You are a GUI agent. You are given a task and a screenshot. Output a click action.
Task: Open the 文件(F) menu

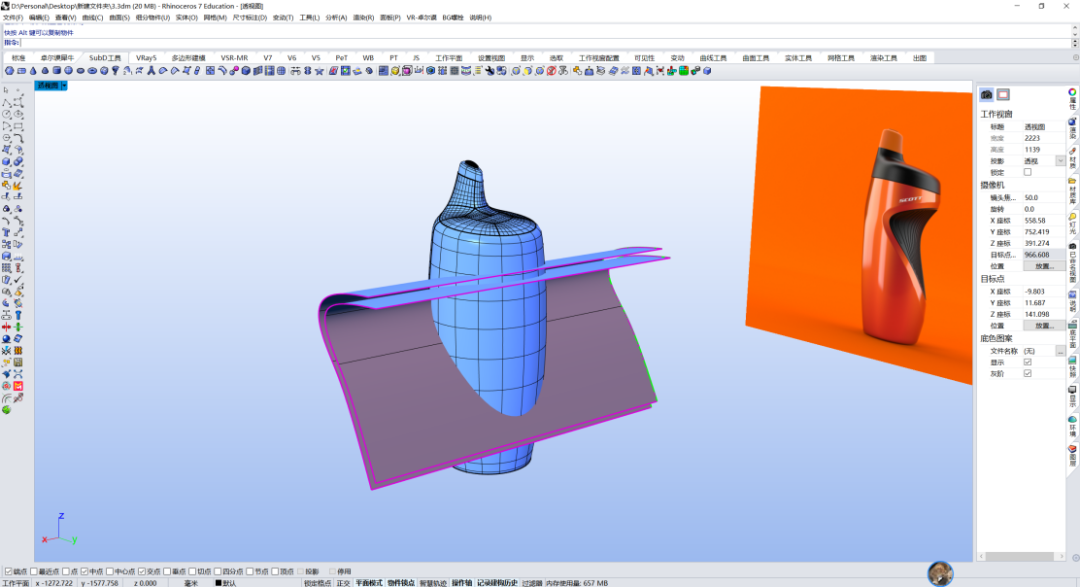click(12, 18)
